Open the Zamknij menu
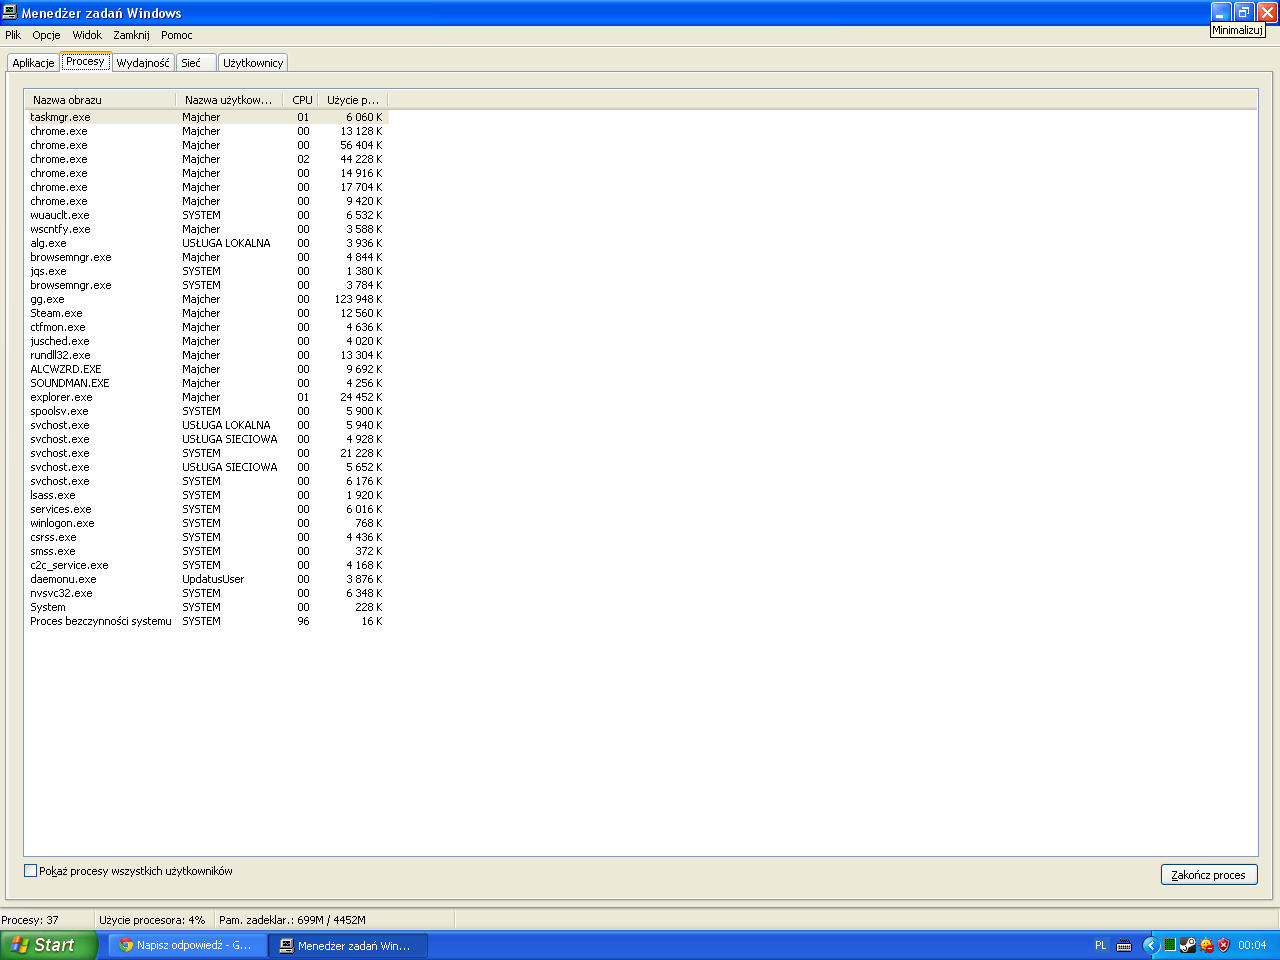 coord(131,35)
